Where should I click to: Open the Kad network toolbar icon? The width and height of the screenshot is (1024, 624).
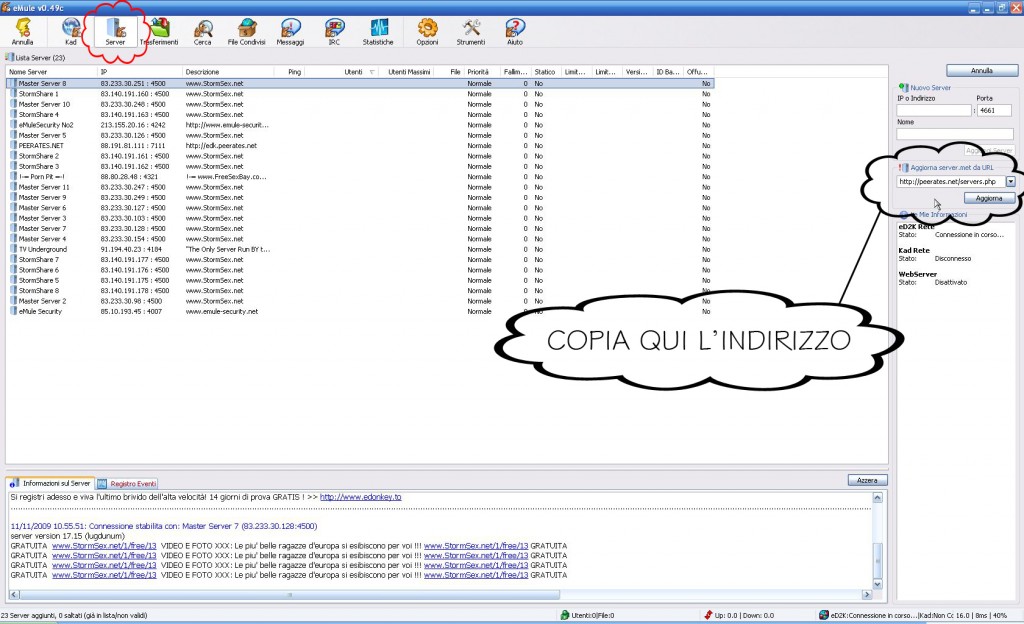[71, 31]
